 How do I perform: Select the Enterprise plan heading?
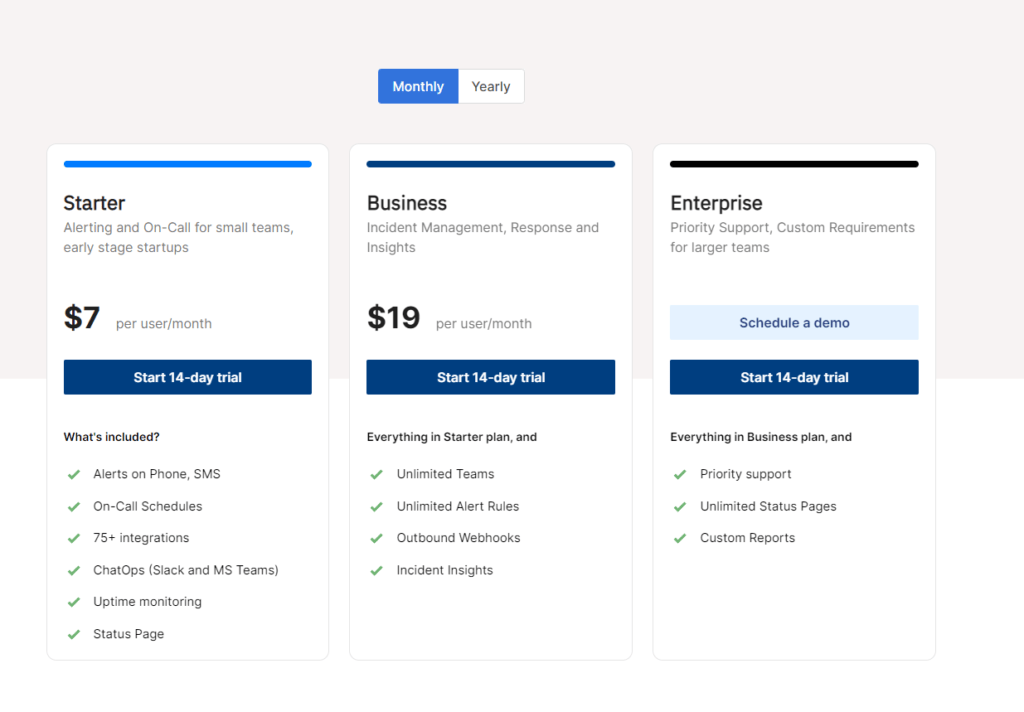(716, 203)
